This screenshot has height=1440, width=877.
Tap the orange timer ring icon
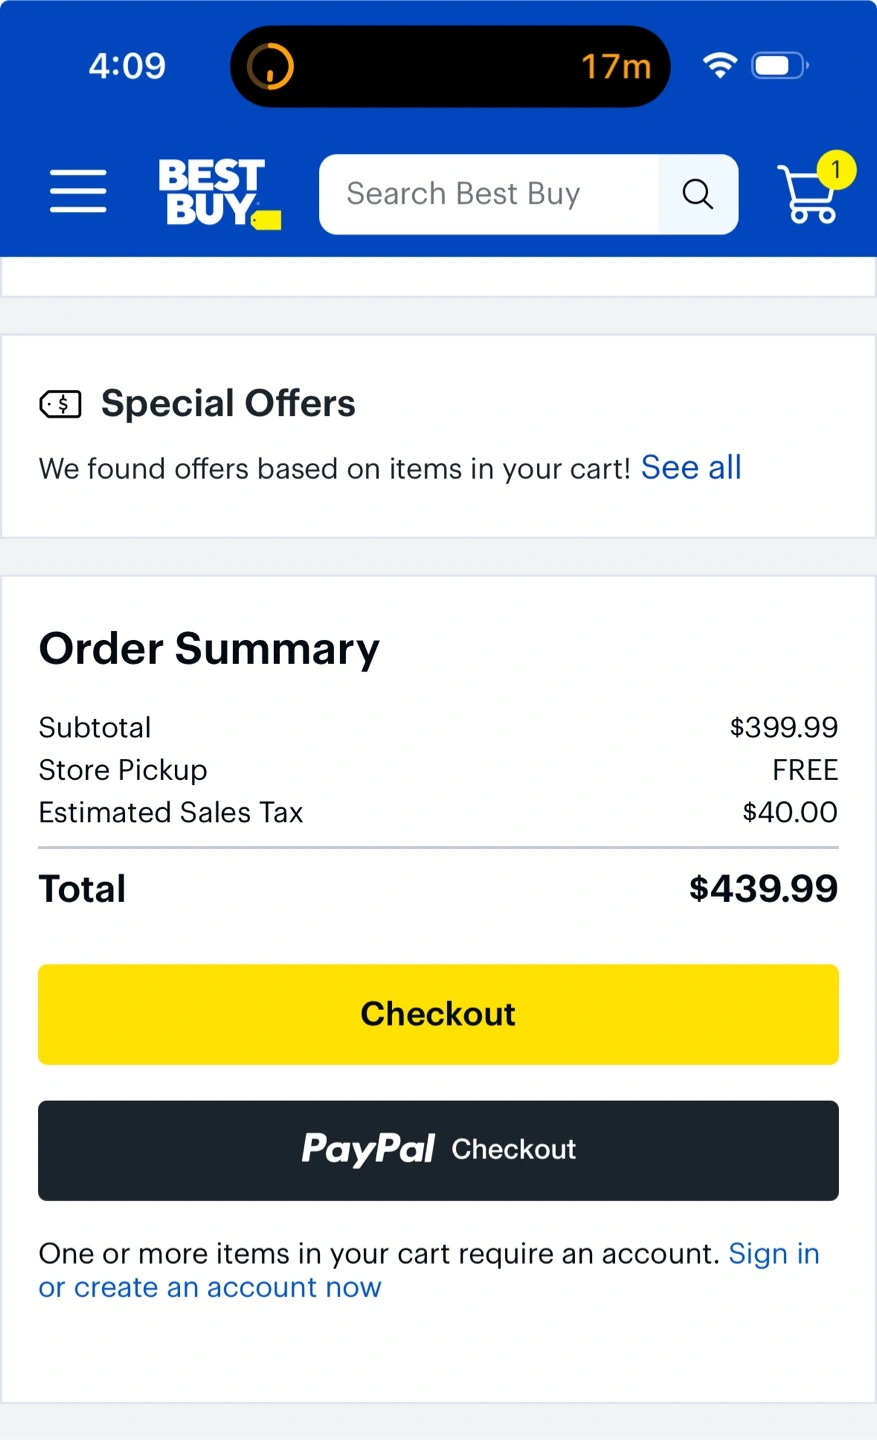point(271,67)
